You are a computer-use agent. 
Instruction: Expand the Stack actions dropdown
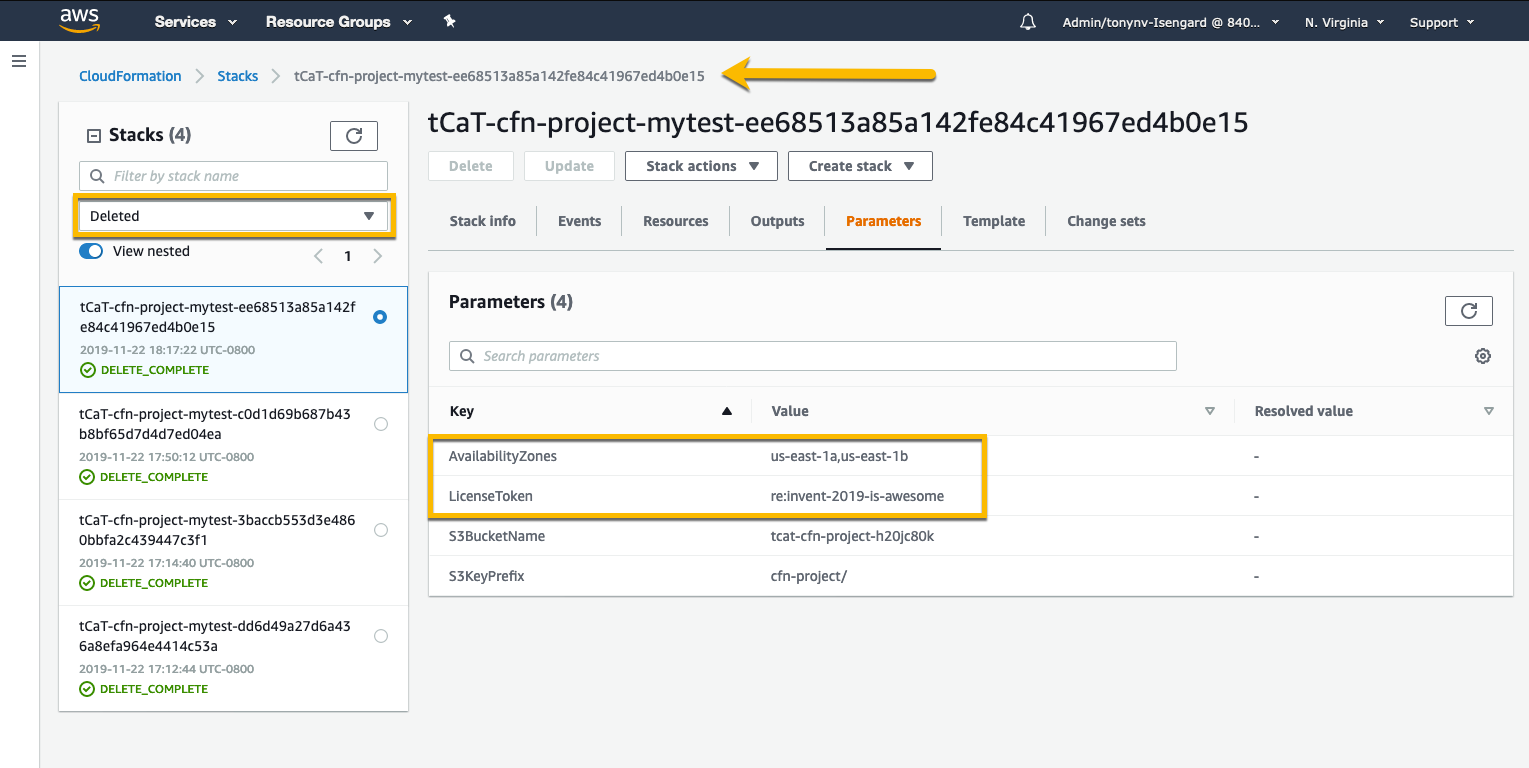pos(701,166)
